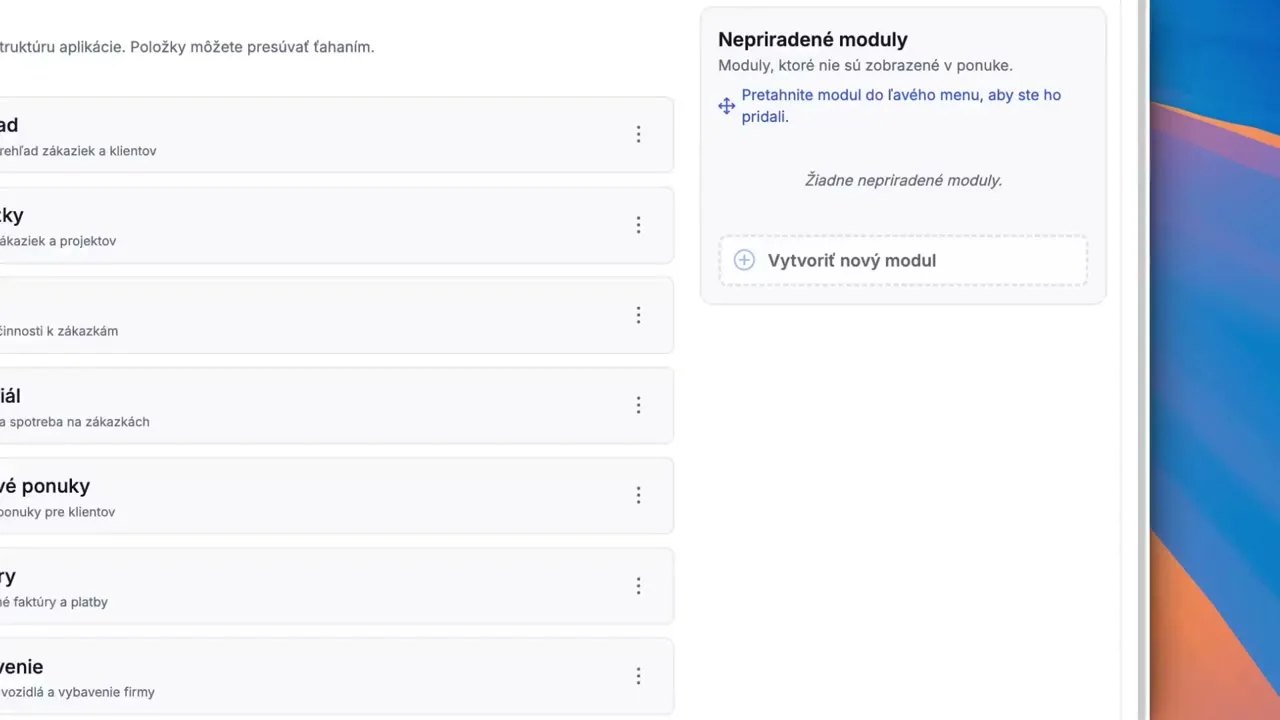Open the kebab menu for the Faktúry module
The image size is (1280, 720).
pyautogui.click(x=638, y=586)
